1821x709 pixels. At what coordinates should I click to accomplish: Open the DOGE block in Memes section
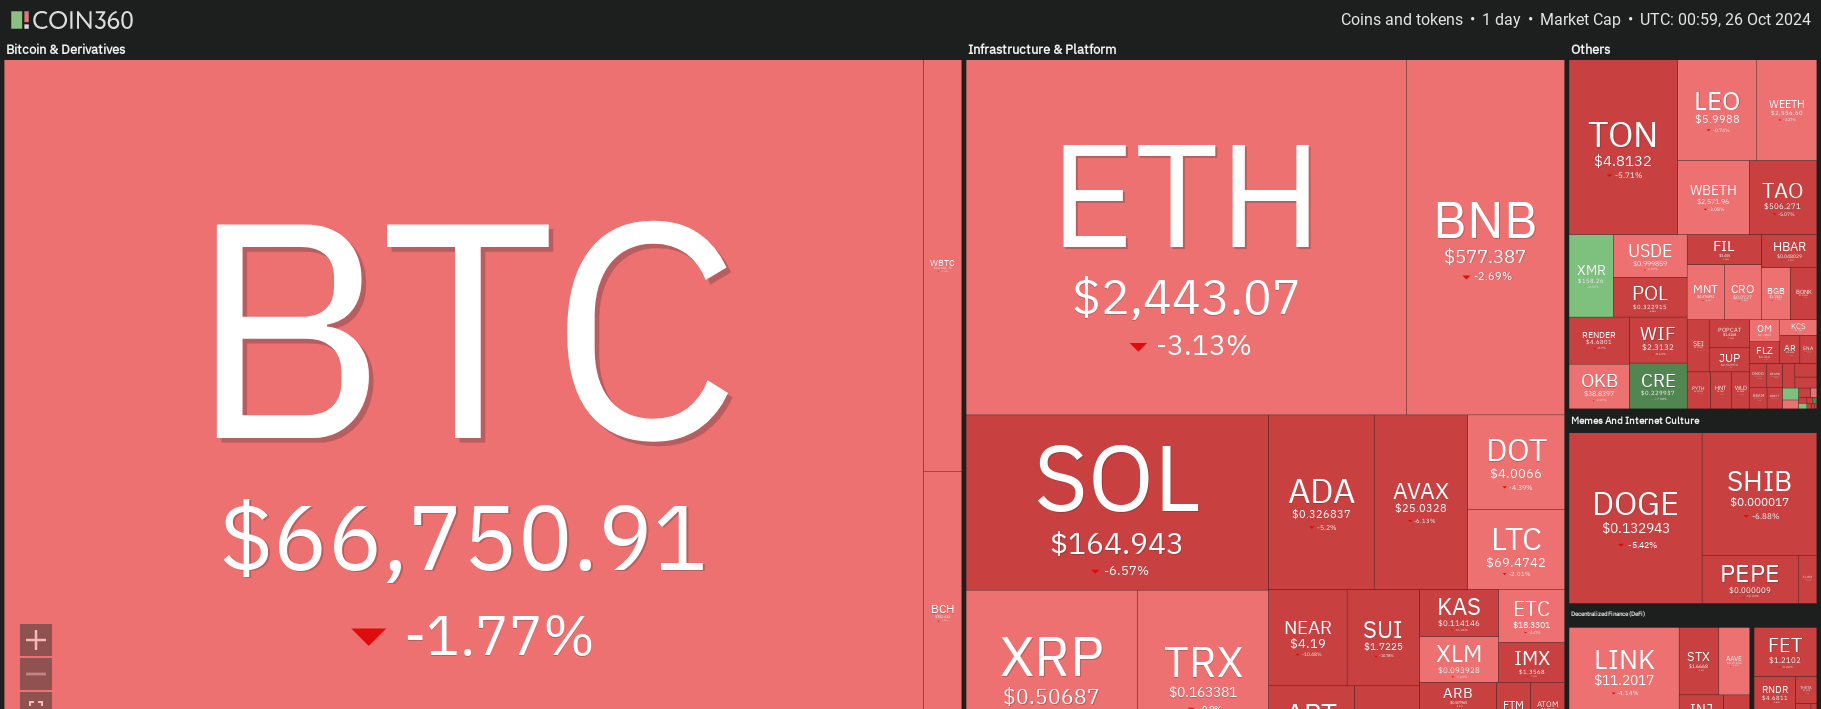point(1635,518)
